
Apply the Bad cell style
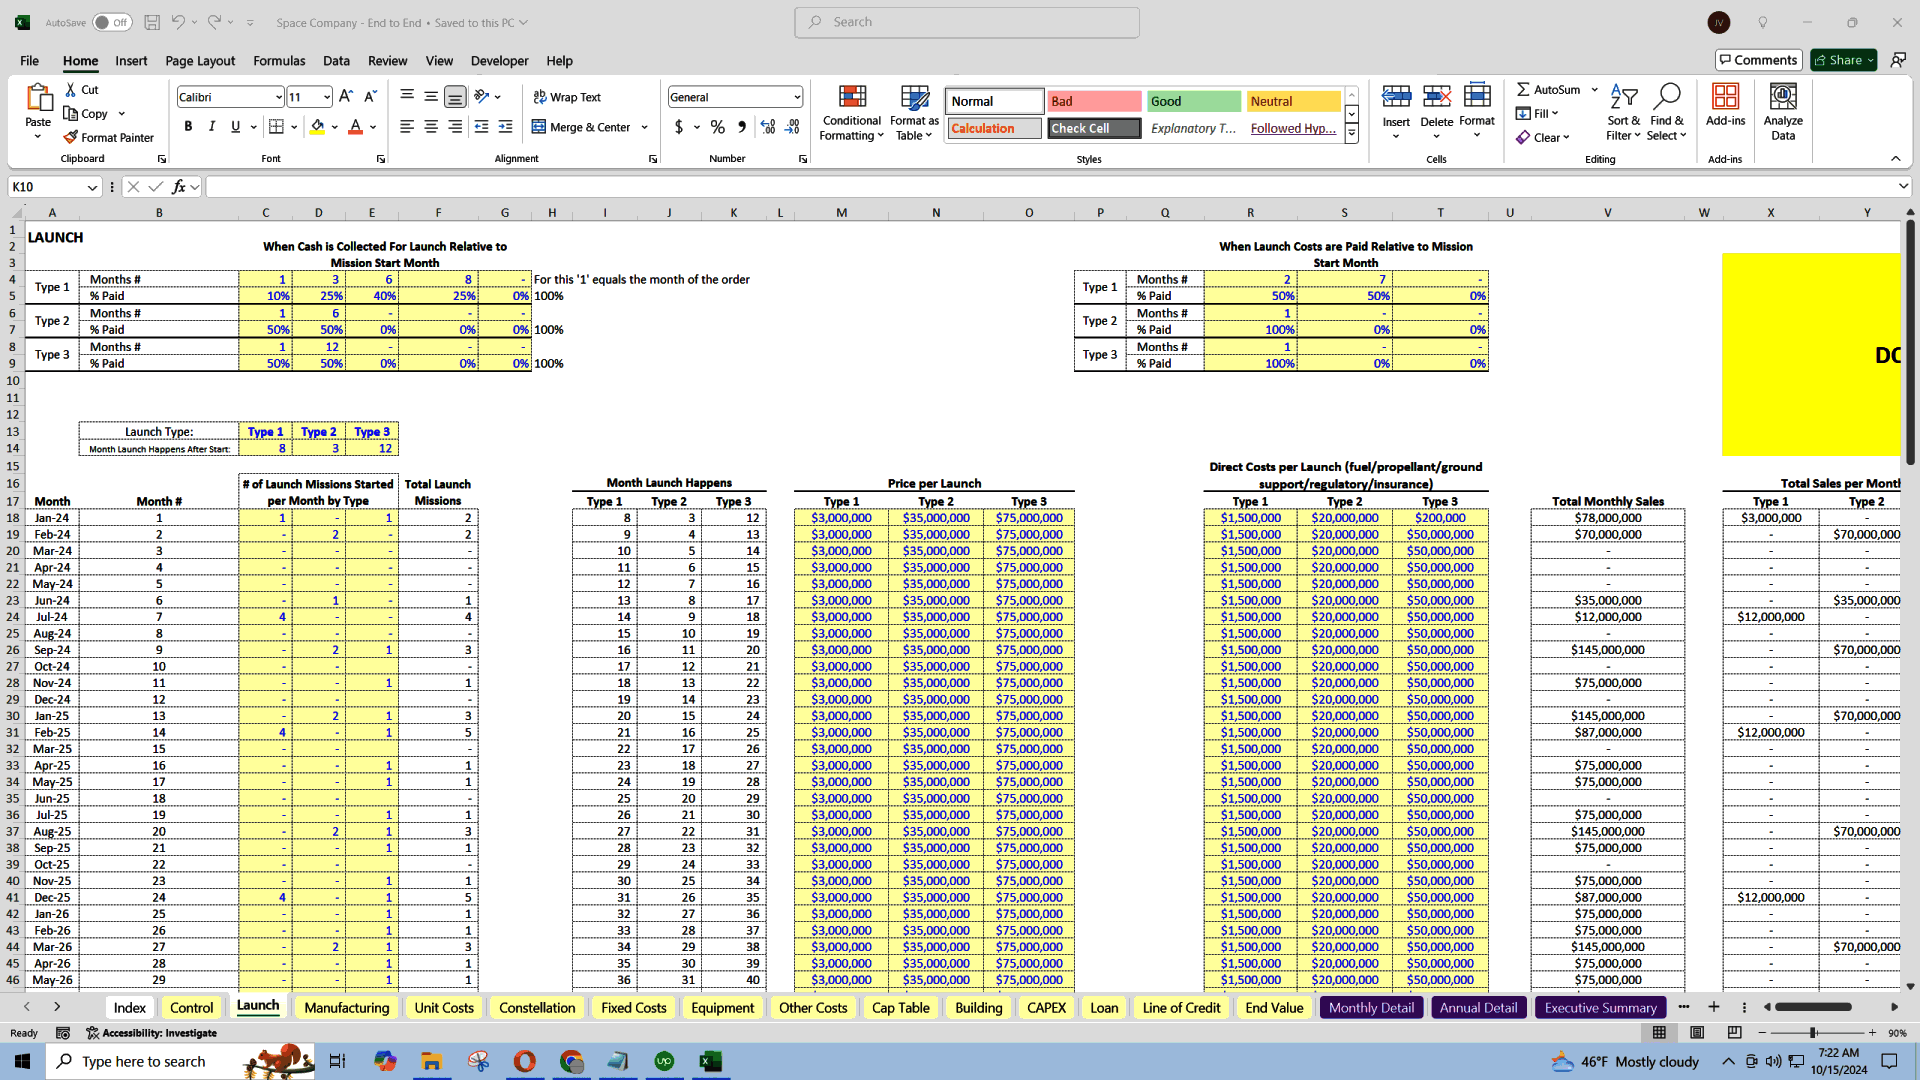(x=1094, y=101)
